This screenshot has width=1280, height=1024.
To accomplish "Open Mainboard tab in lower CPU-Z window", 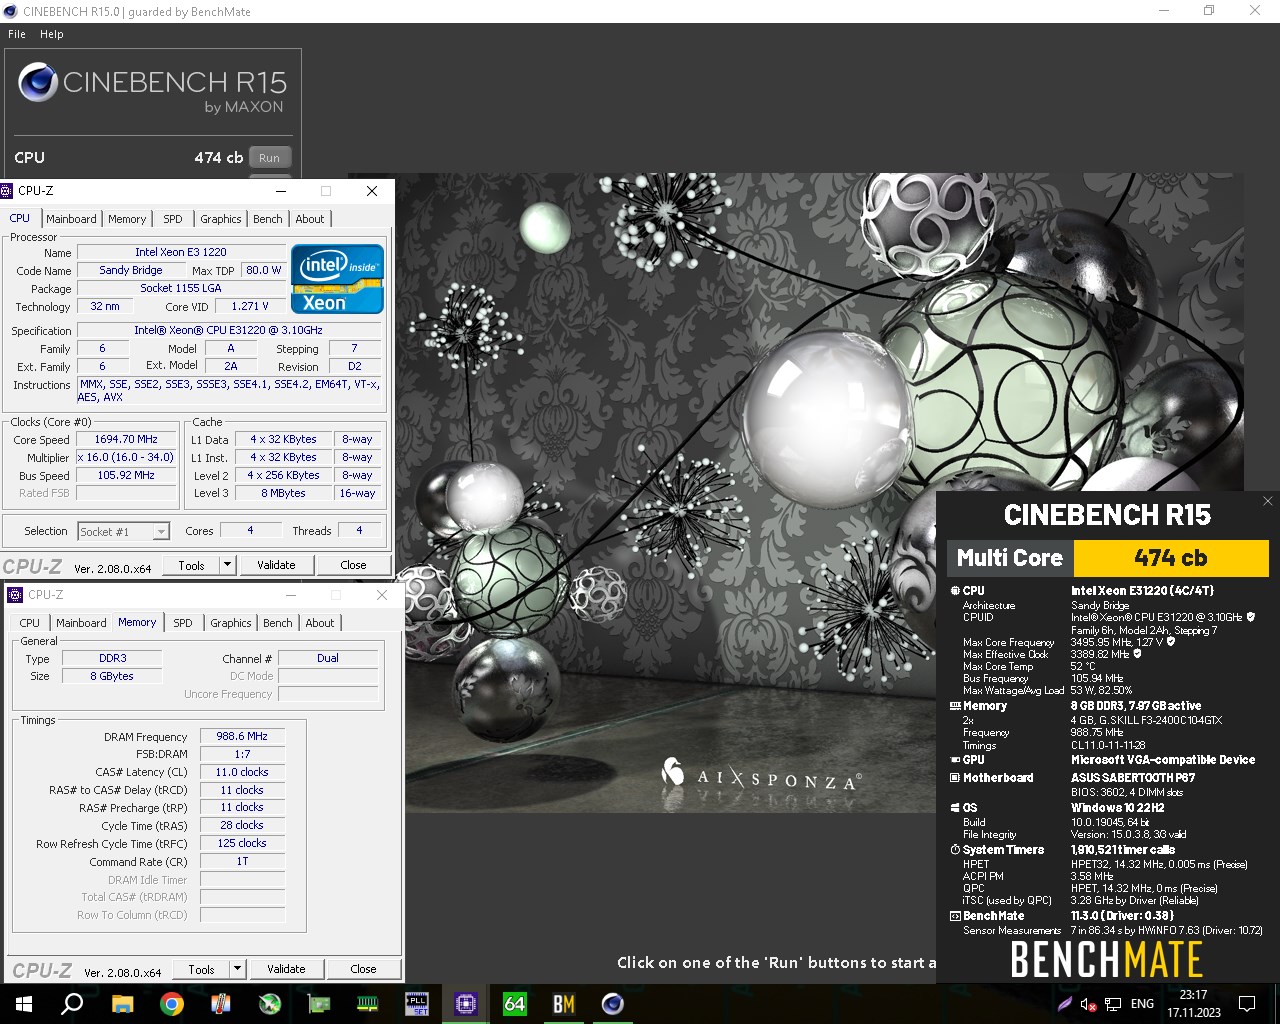I will pyautogui.click(x=82, y=623).
